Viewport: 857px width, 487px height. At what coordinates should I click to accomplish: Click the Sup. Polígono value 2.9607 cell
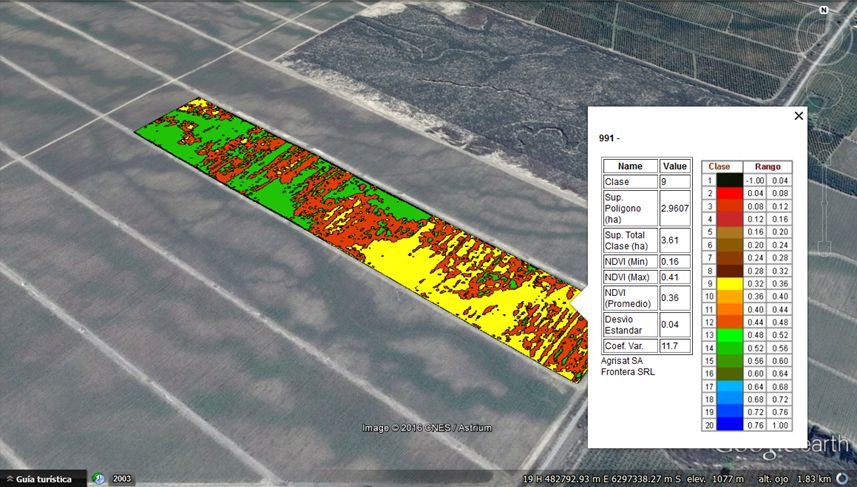point(671,206)
